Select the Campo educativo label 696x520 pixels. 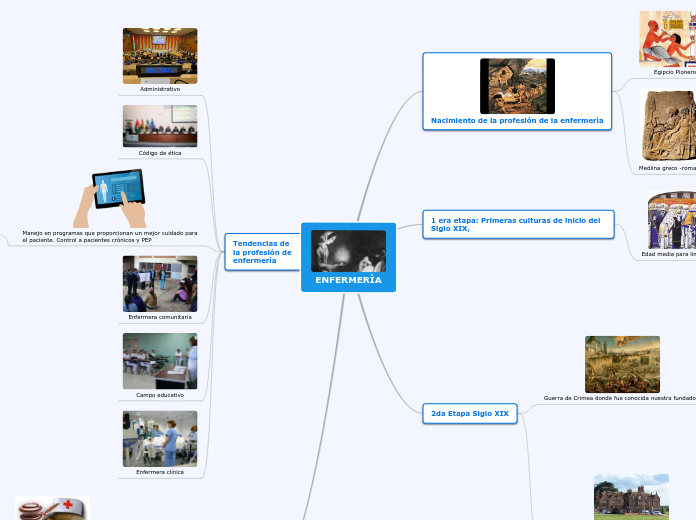[x=160, y=395]
